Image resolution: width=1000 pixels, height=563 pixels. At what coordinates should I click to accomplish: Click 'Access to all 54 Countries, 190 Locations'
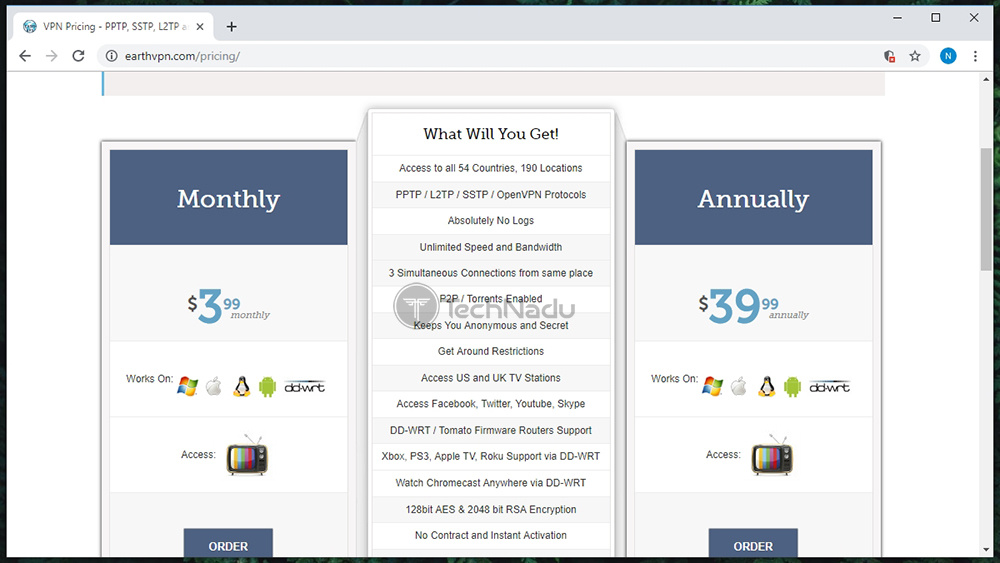click(x=490, y=168)
